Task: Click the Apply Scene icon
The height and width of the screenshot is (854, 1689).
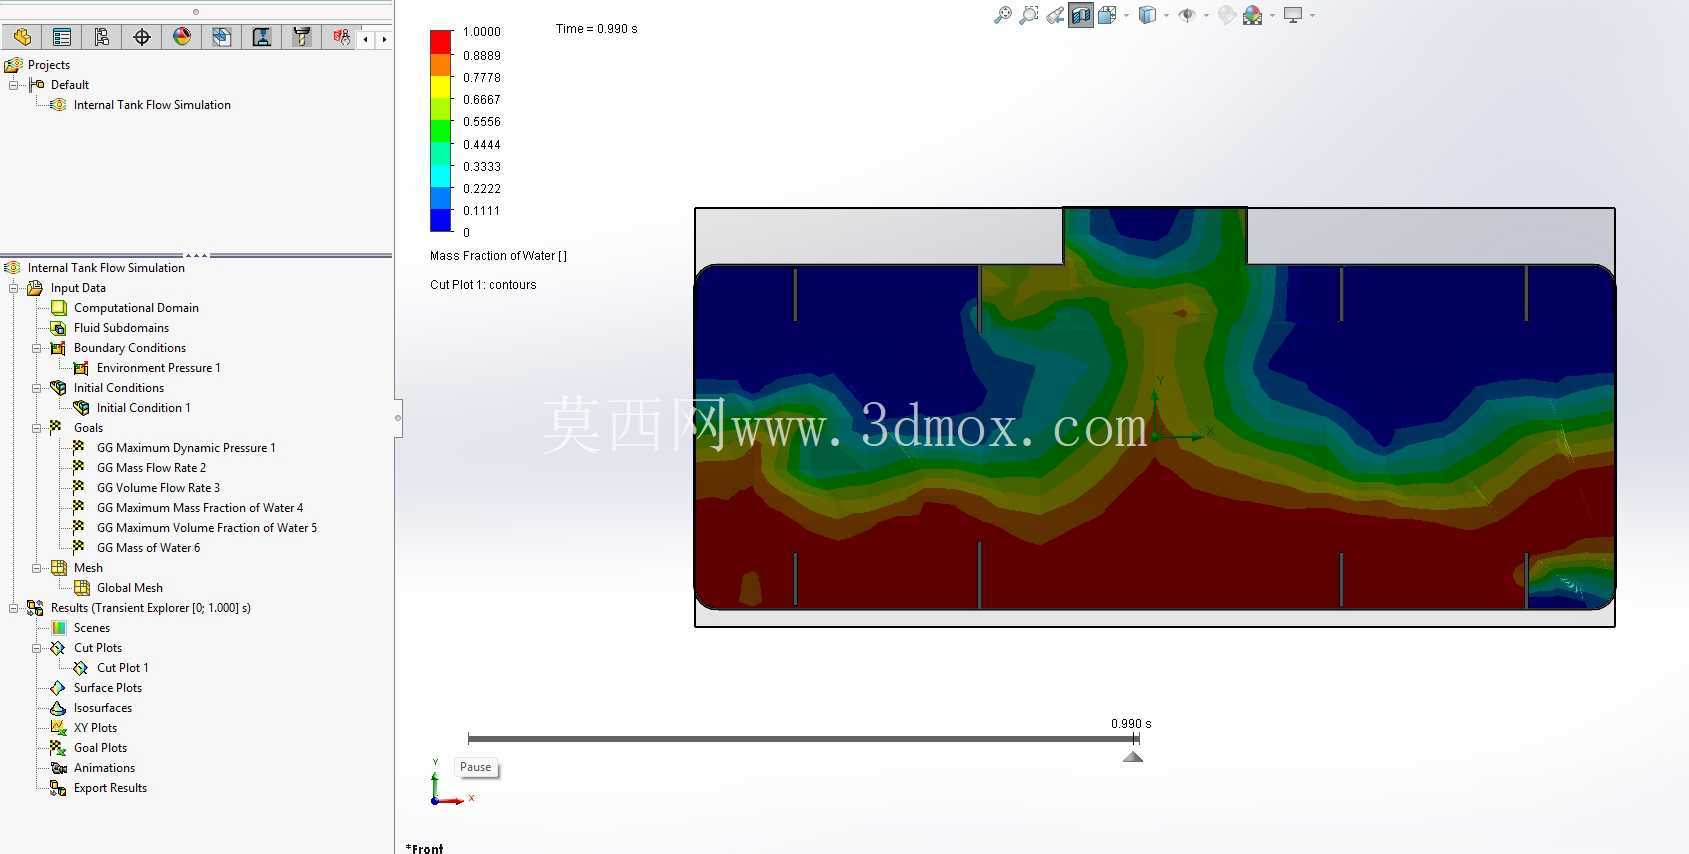Action: click(x=1253, y=15)
